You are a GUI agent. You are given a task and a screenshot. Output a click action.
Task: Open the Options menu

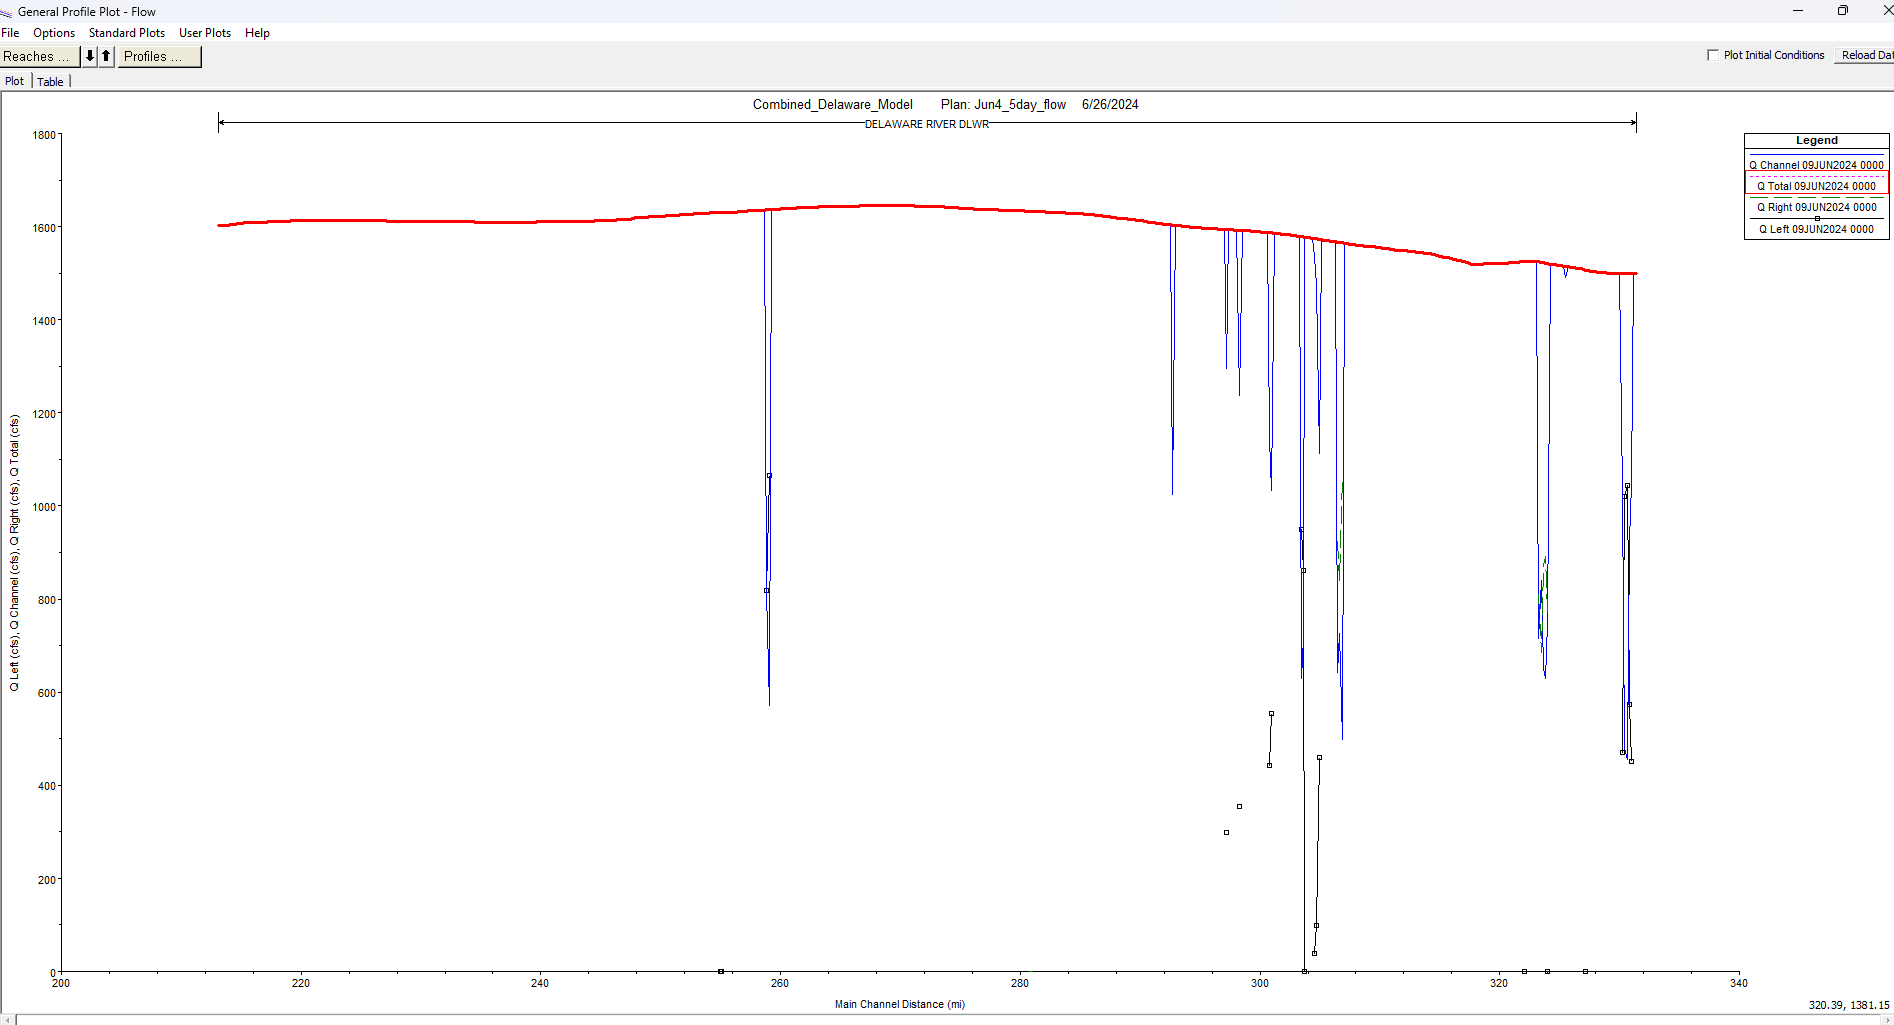54,33
